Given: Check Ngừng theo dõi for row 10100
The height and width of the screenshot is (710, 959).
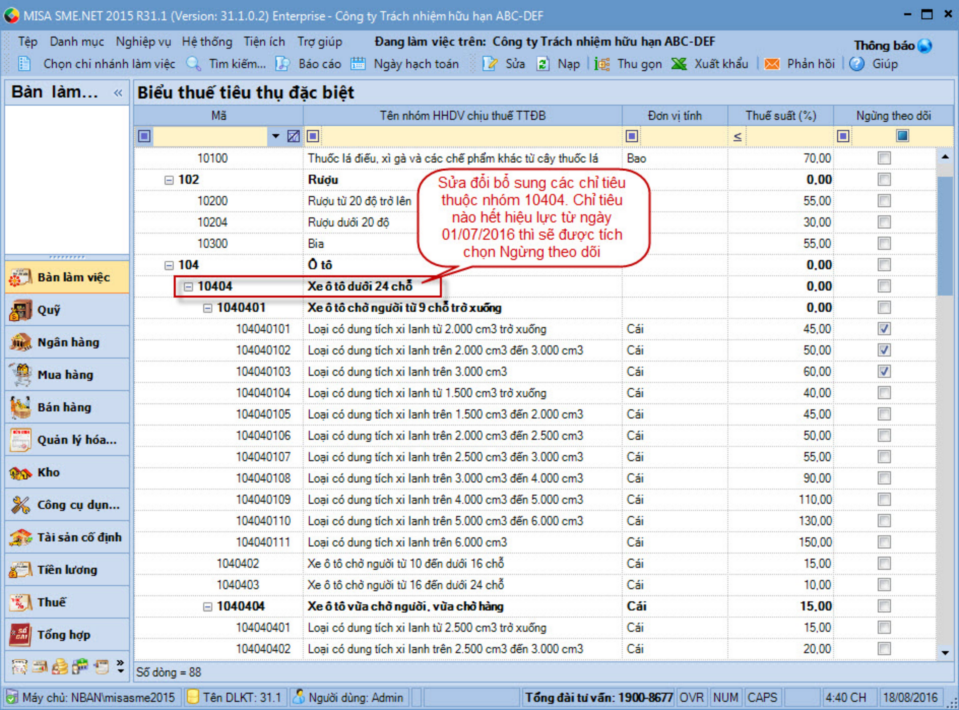Looking at the screenshot, I should [x=884, y=158].
